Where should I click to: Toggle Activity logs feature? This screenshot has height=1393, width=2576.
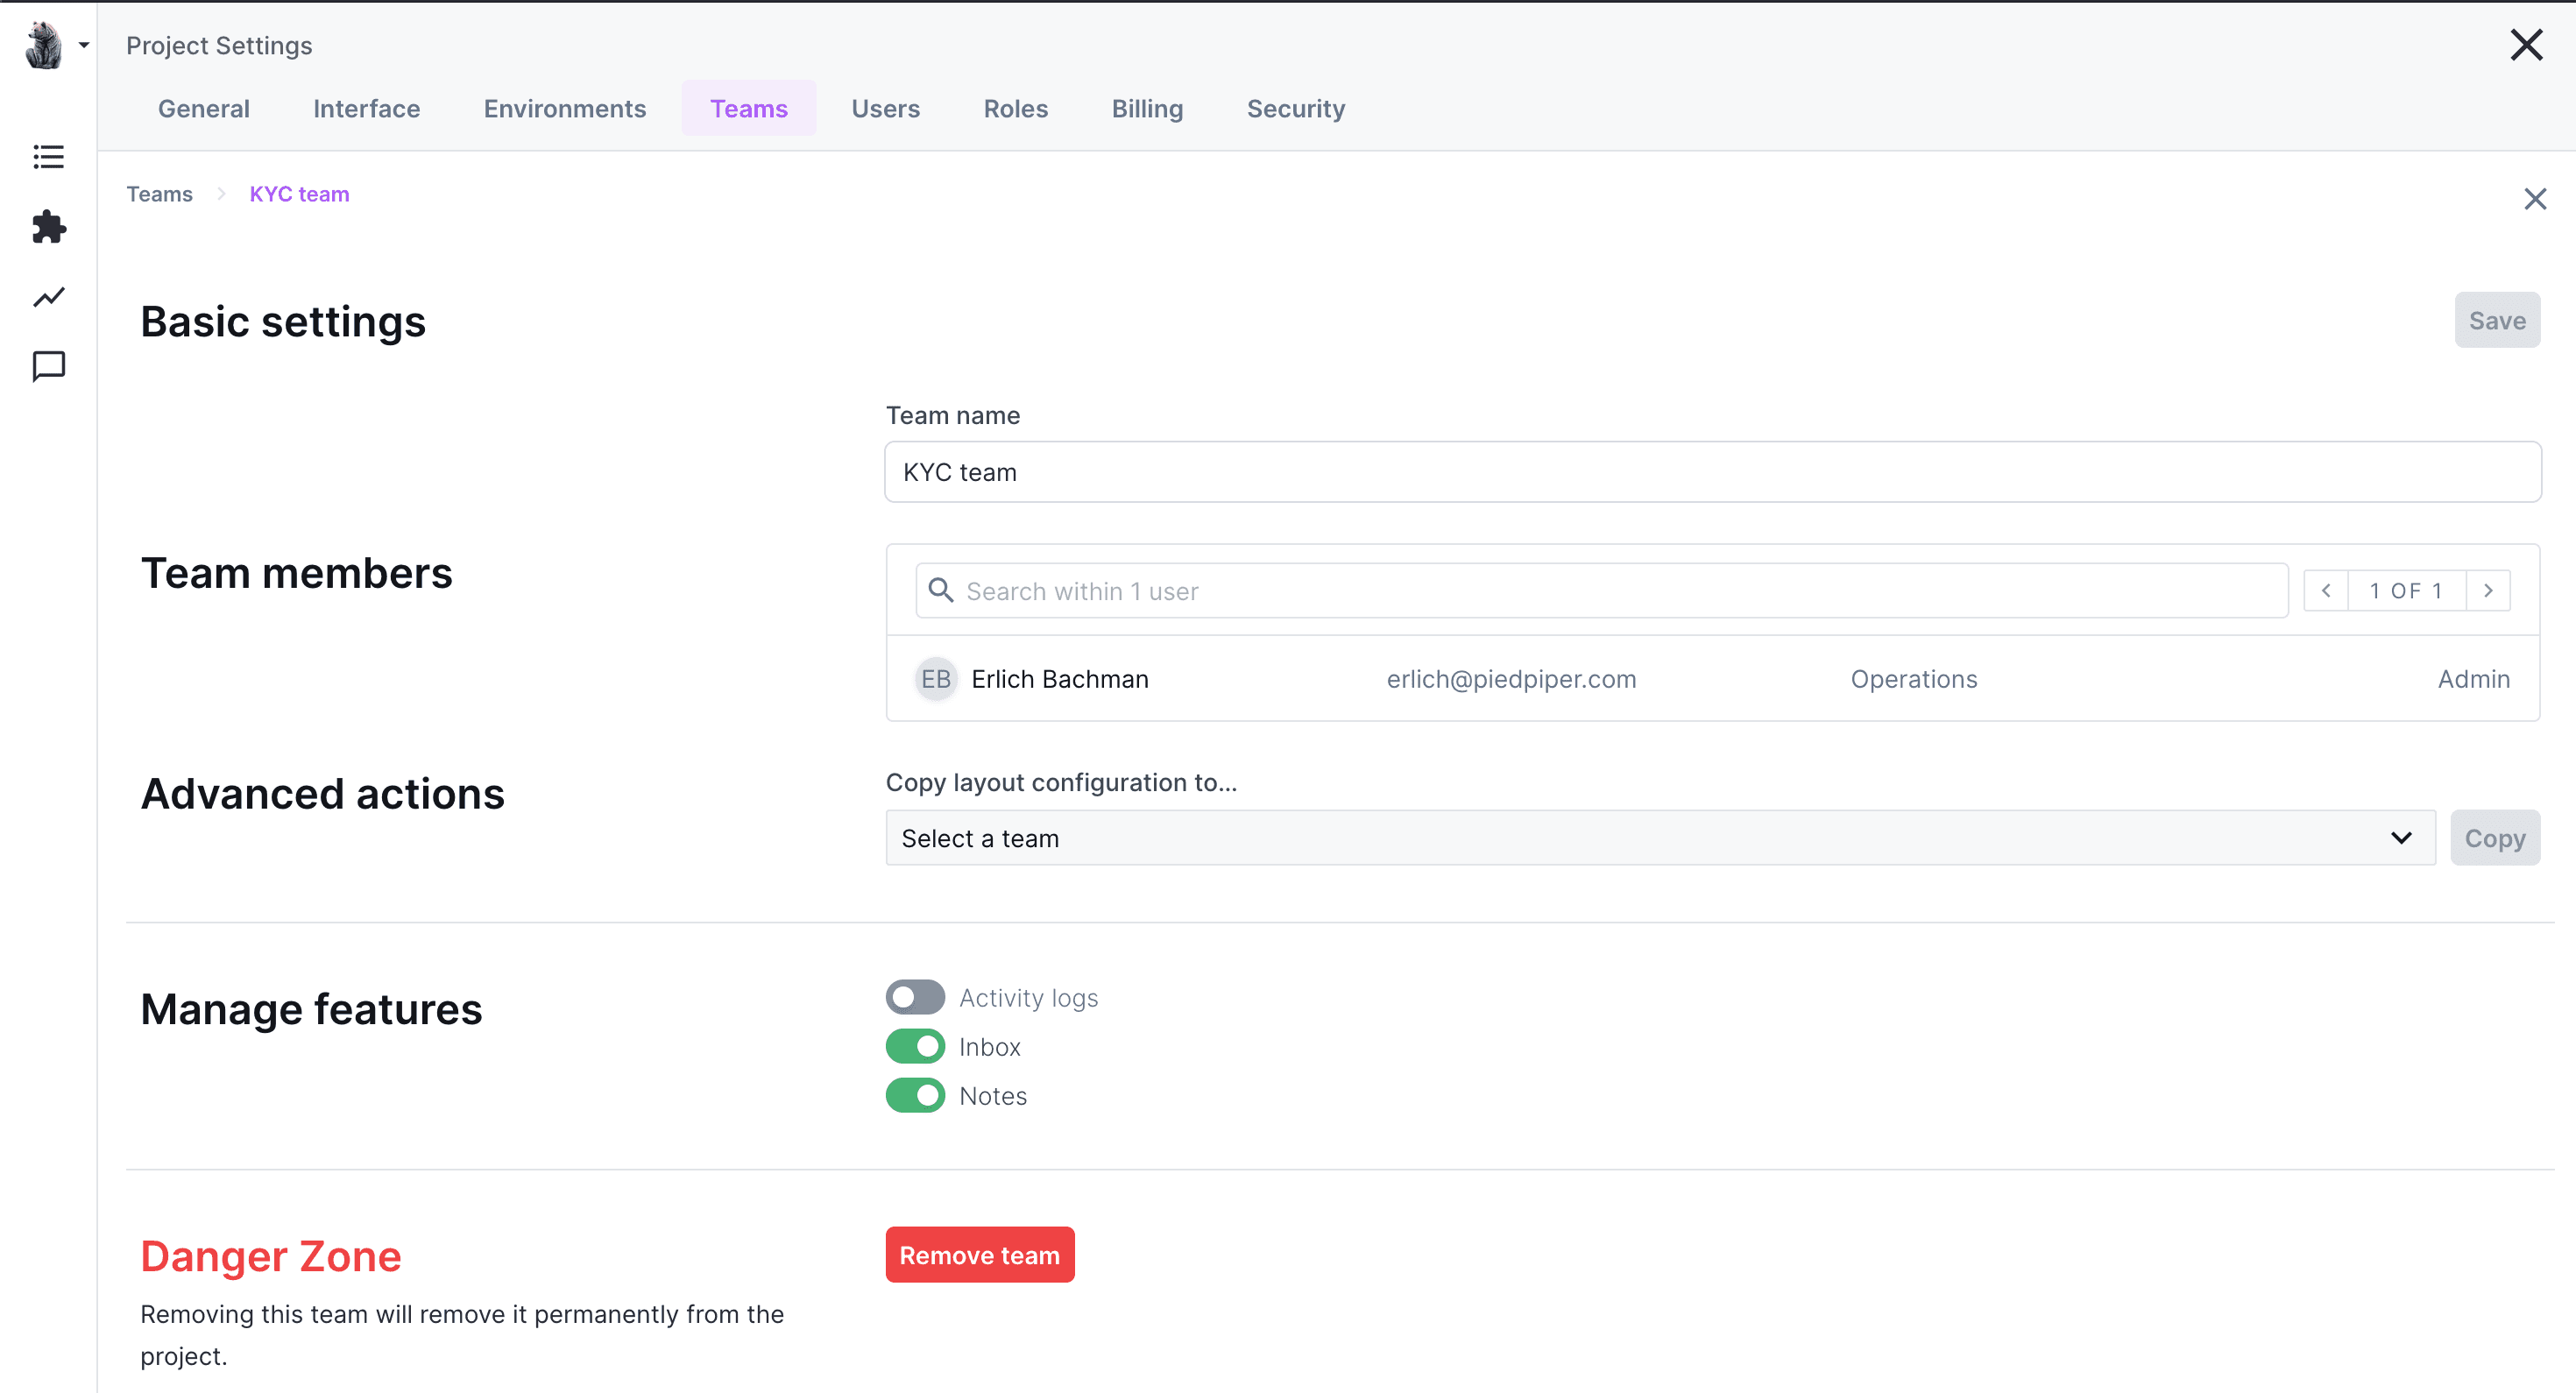click(x=915, y=997)
